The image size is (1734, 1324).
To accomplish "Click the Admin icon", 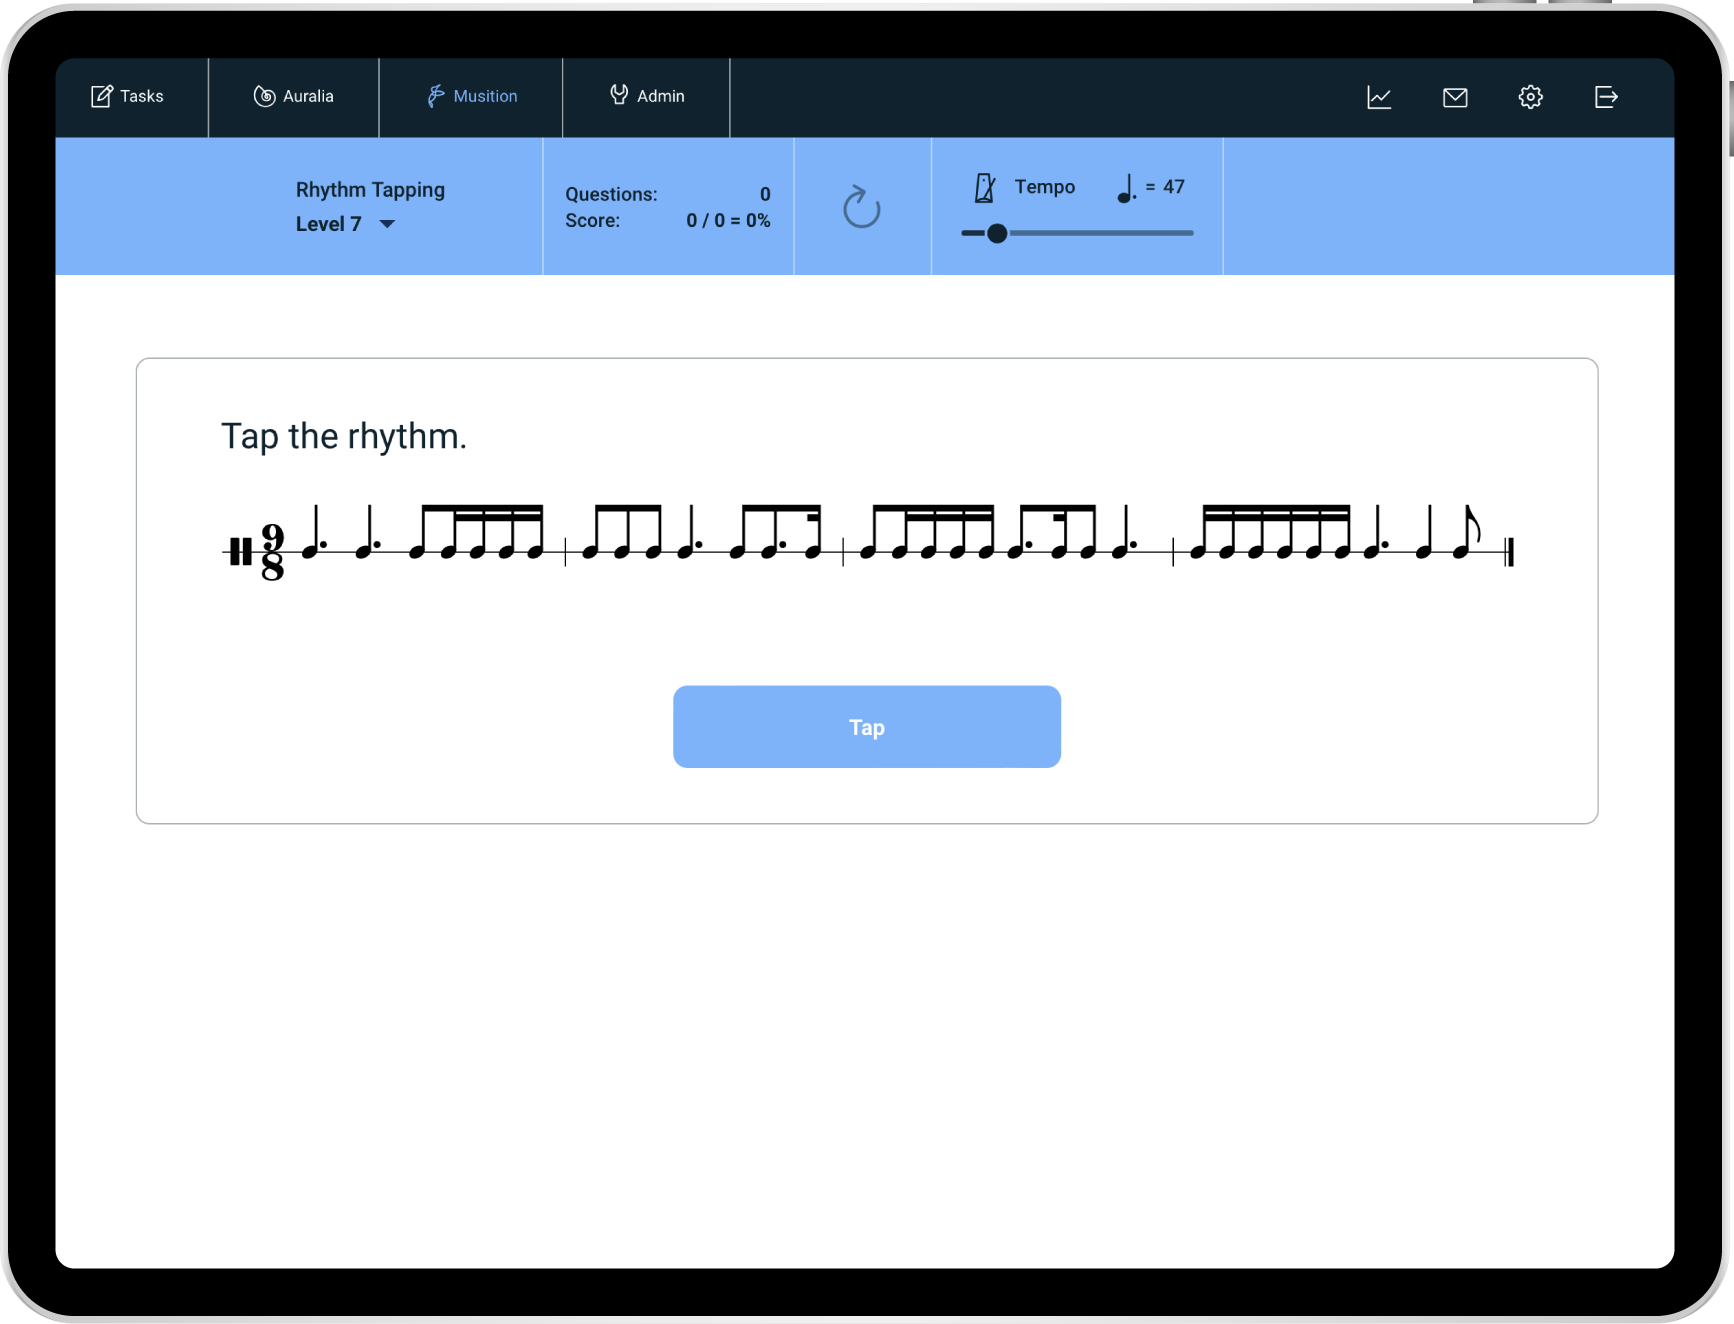I will [619, 95].
